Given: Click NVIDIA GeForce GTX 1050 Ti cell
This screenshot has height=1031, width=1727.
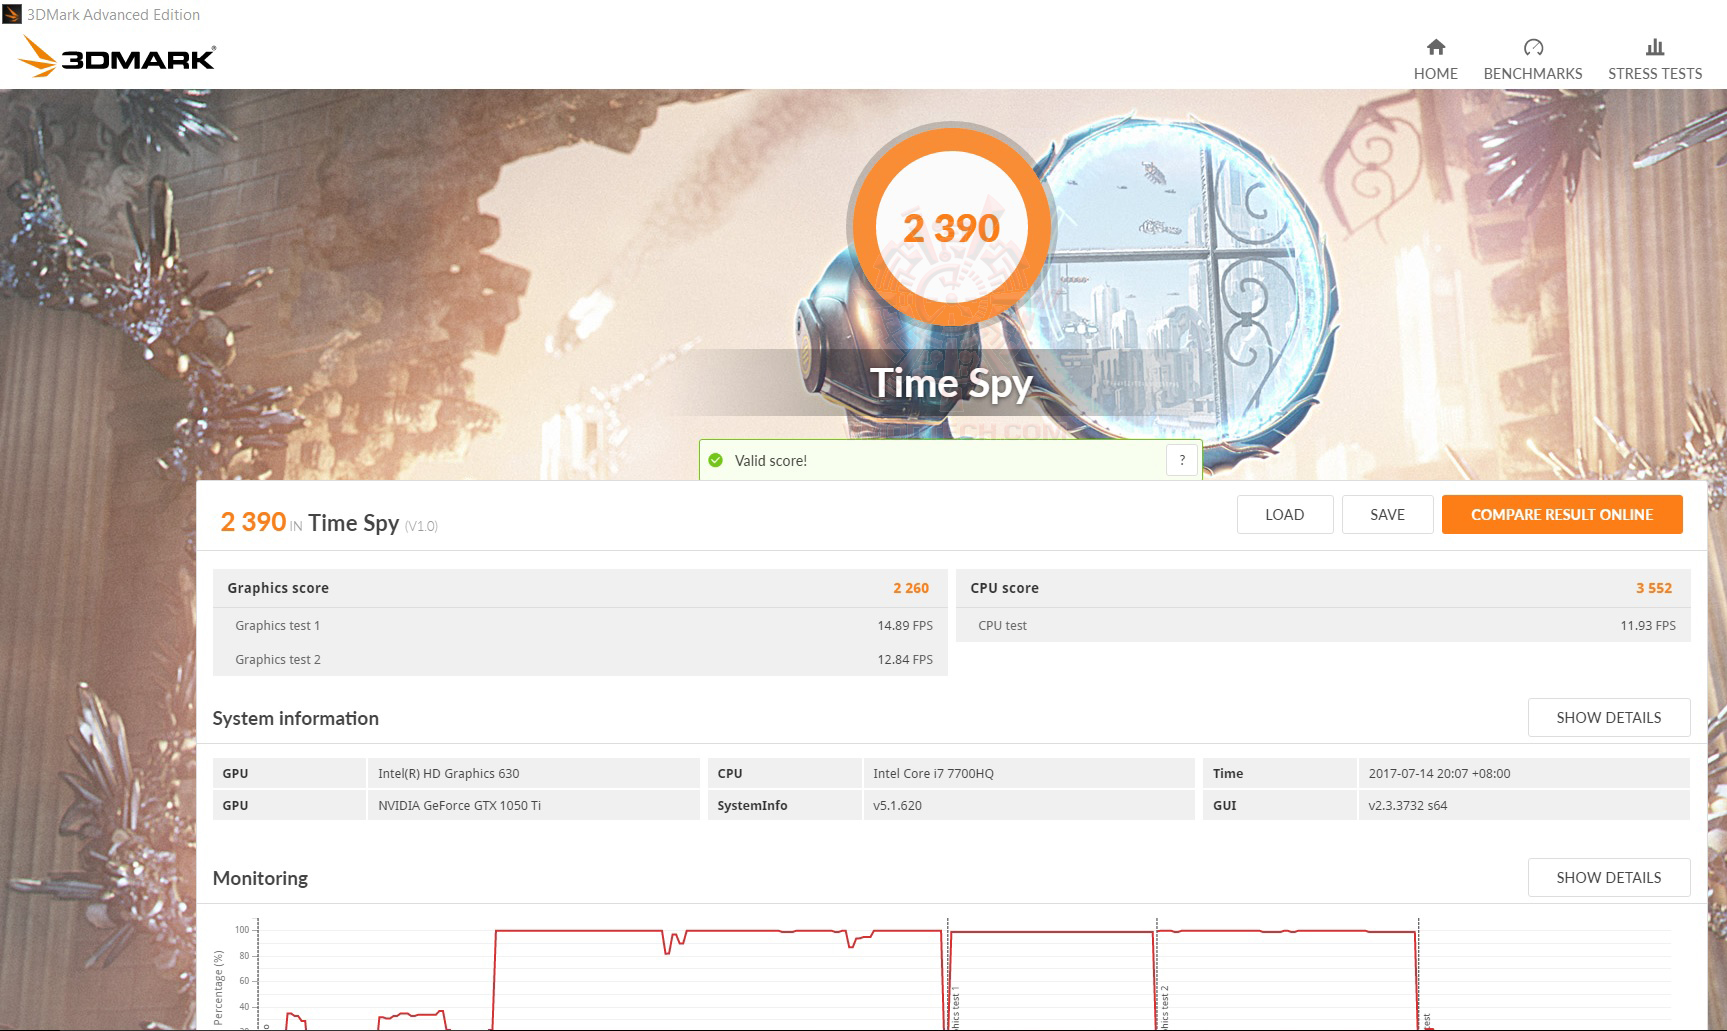Looking at the screenshot, I should (533, 805).
